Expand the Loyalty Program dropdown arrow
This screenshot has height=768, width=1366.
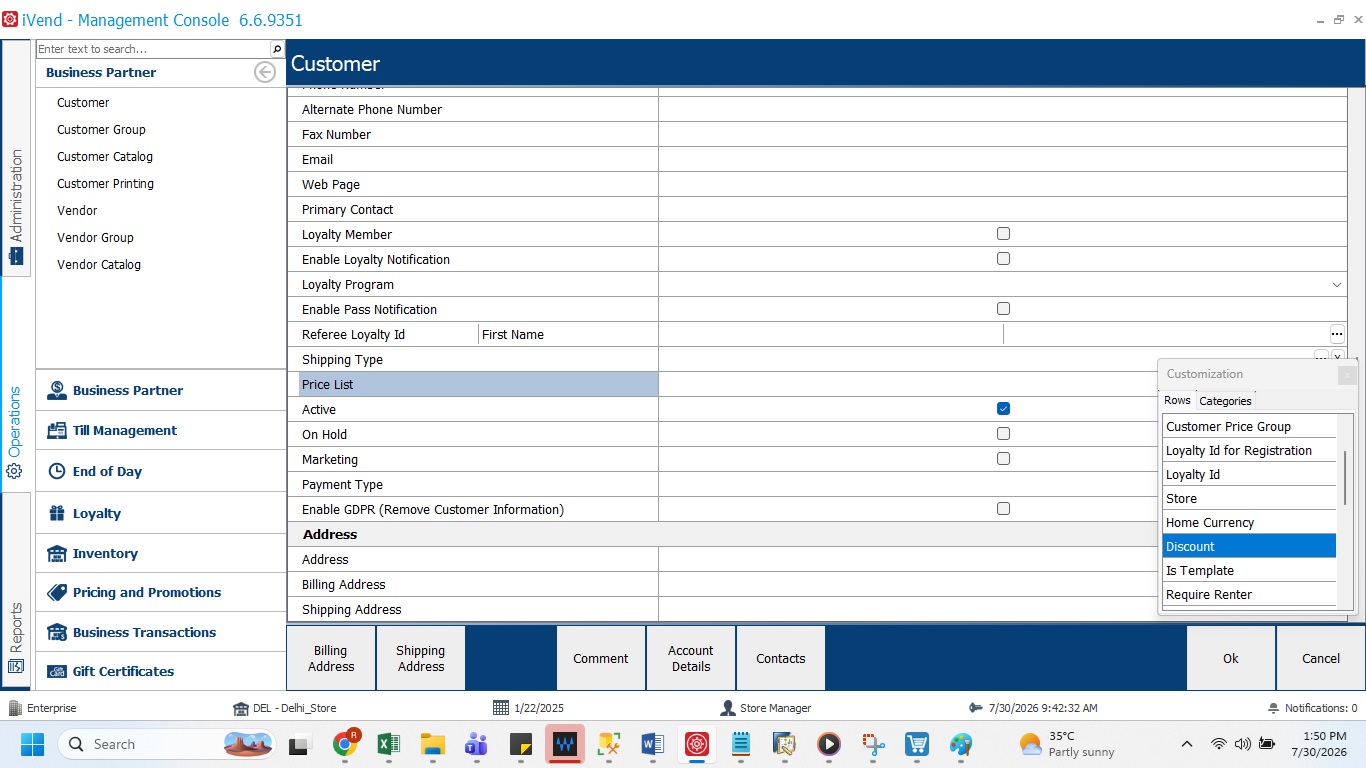click(x=1337, y=285)
